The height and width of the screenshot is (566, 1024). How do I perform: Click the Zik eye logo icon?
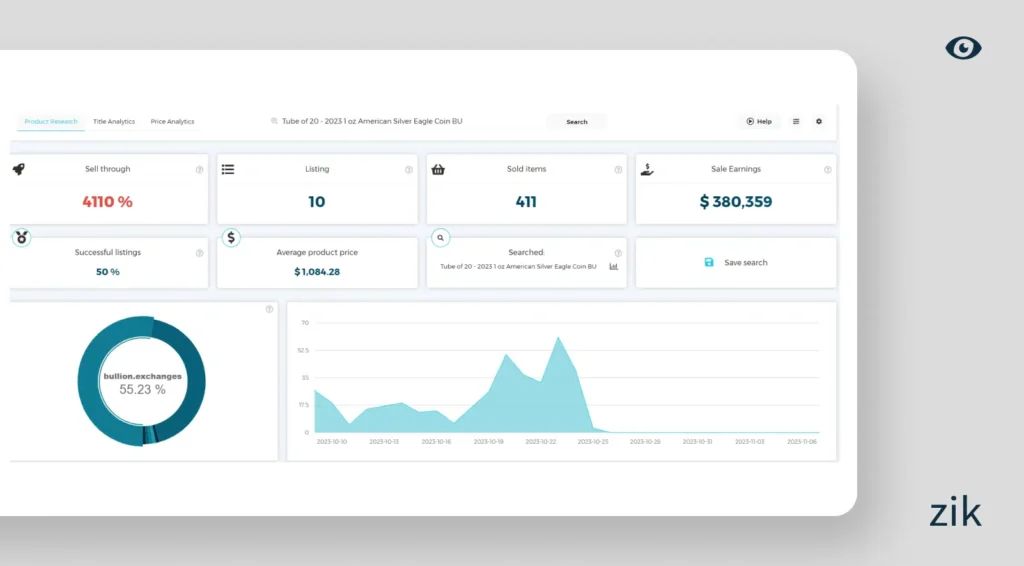click(963, 48)
